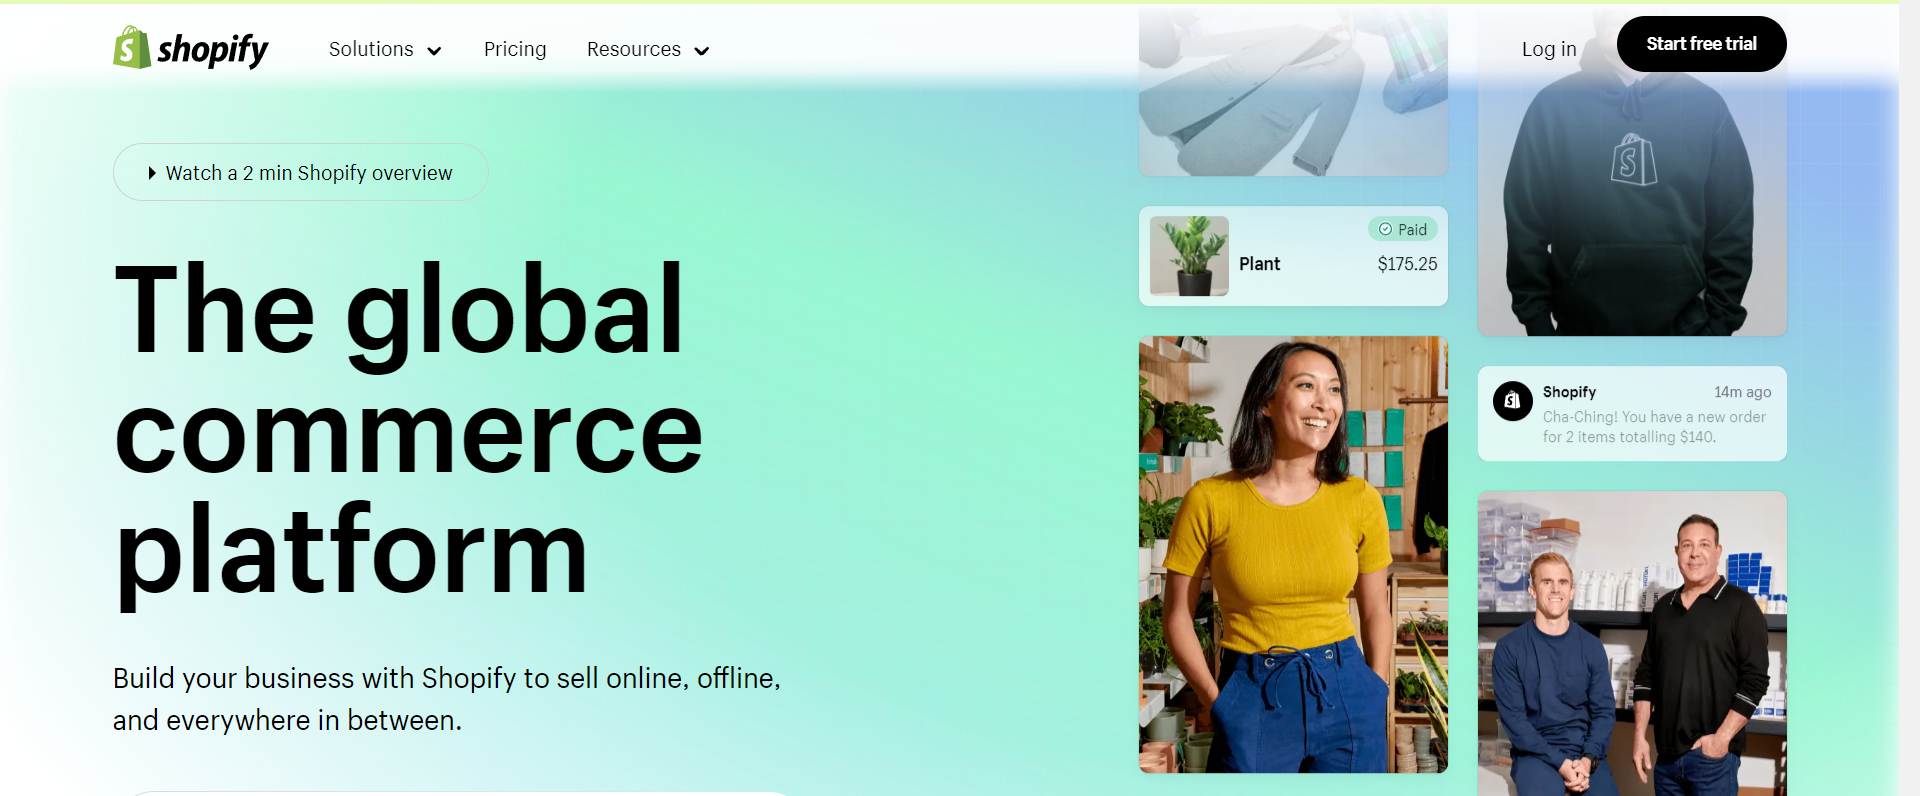Click Start free trial button
This screenshot has height=796, width=1920.
click(1701, 44)
